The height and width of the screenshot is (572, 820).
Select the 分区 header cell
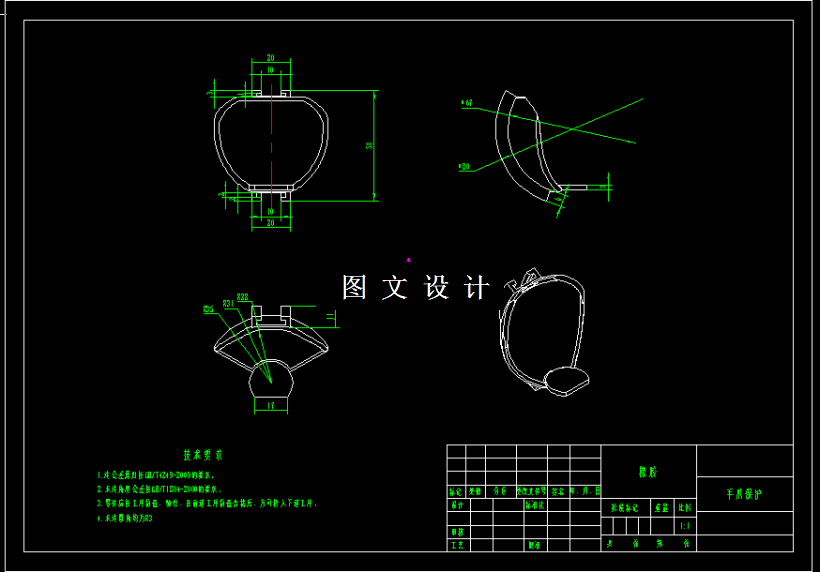pos(500,491)
